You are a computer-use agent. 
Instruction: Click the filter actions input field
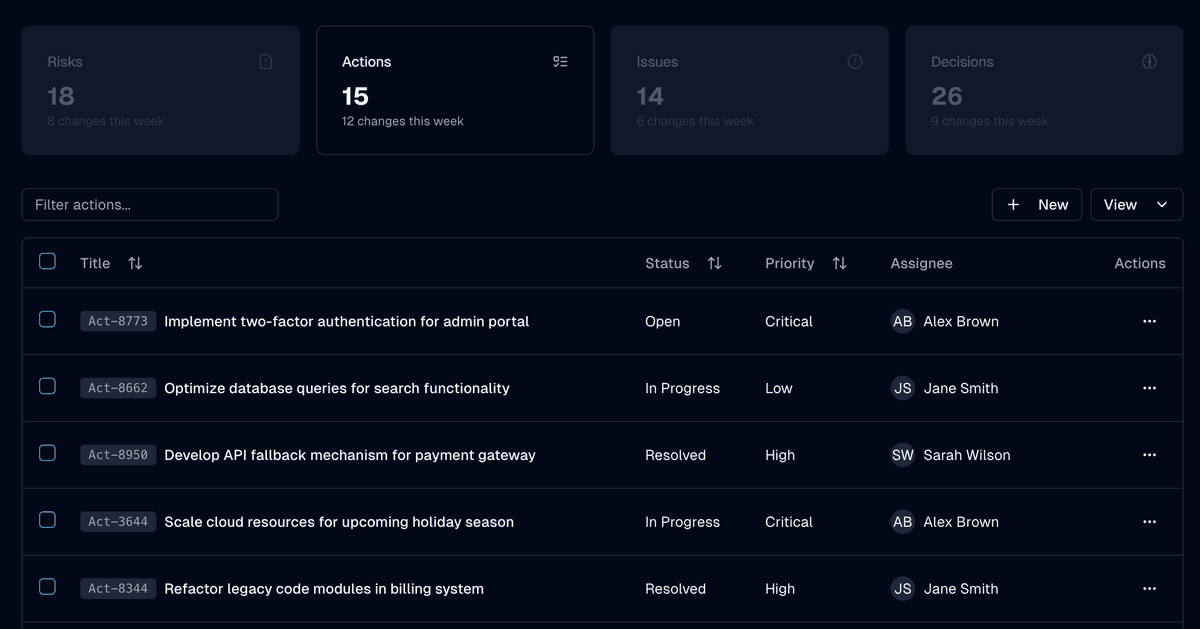(x=150, y=204)
